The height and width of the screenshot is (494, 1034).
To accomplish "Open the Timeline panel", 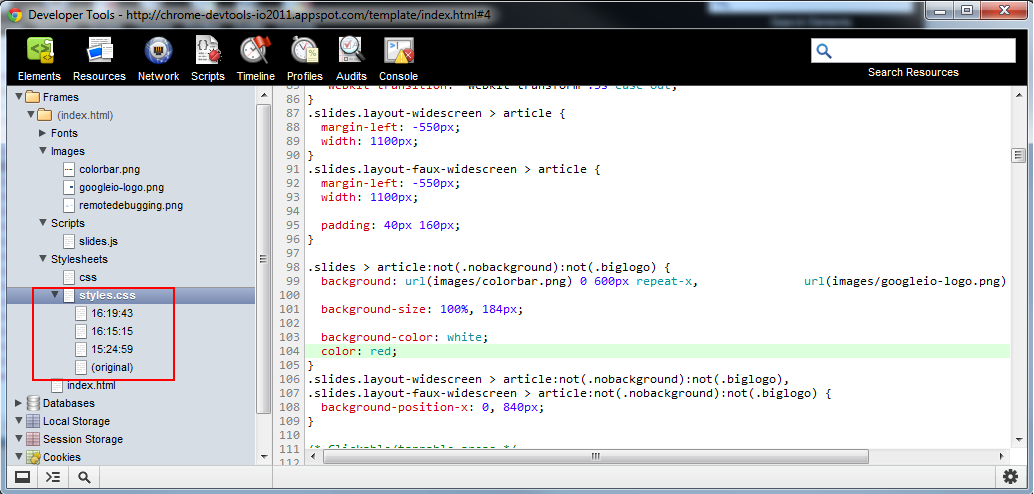I will click(256, 59).
